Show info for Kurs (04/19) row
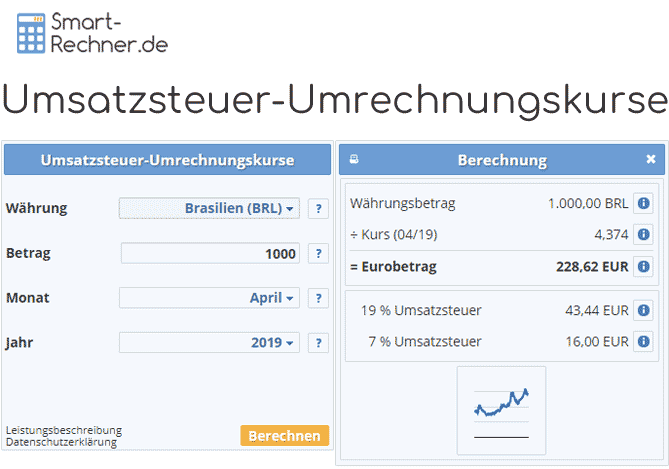 [643, 235]
